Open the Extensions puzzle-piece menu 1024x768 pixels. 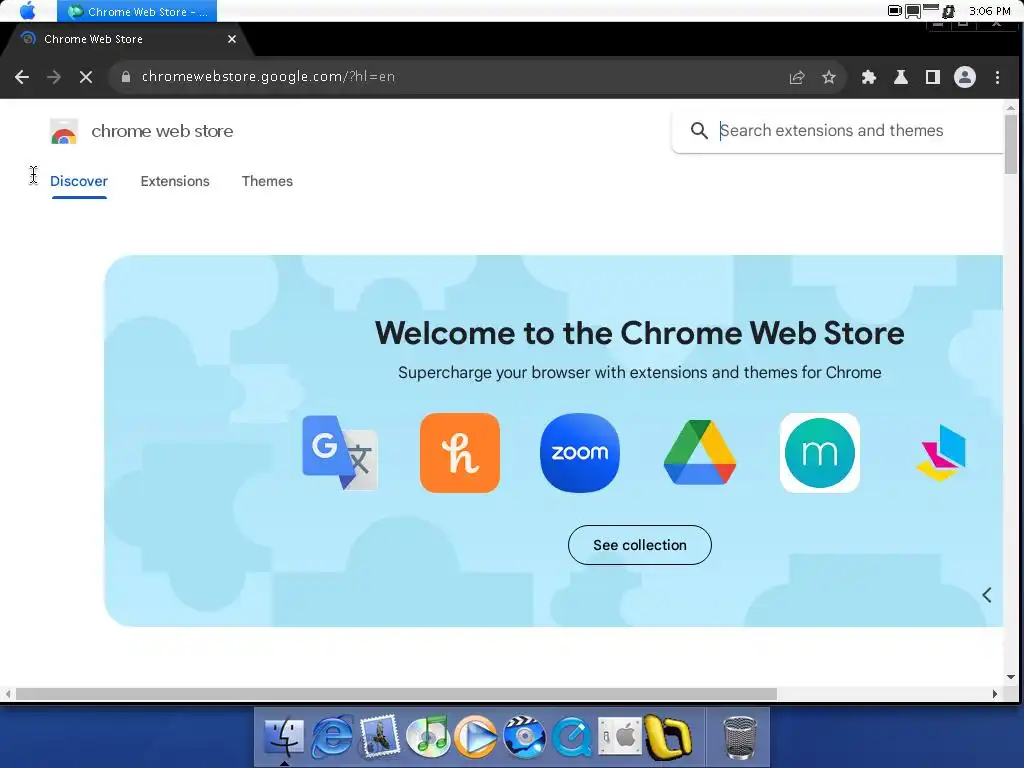(869, 77)
